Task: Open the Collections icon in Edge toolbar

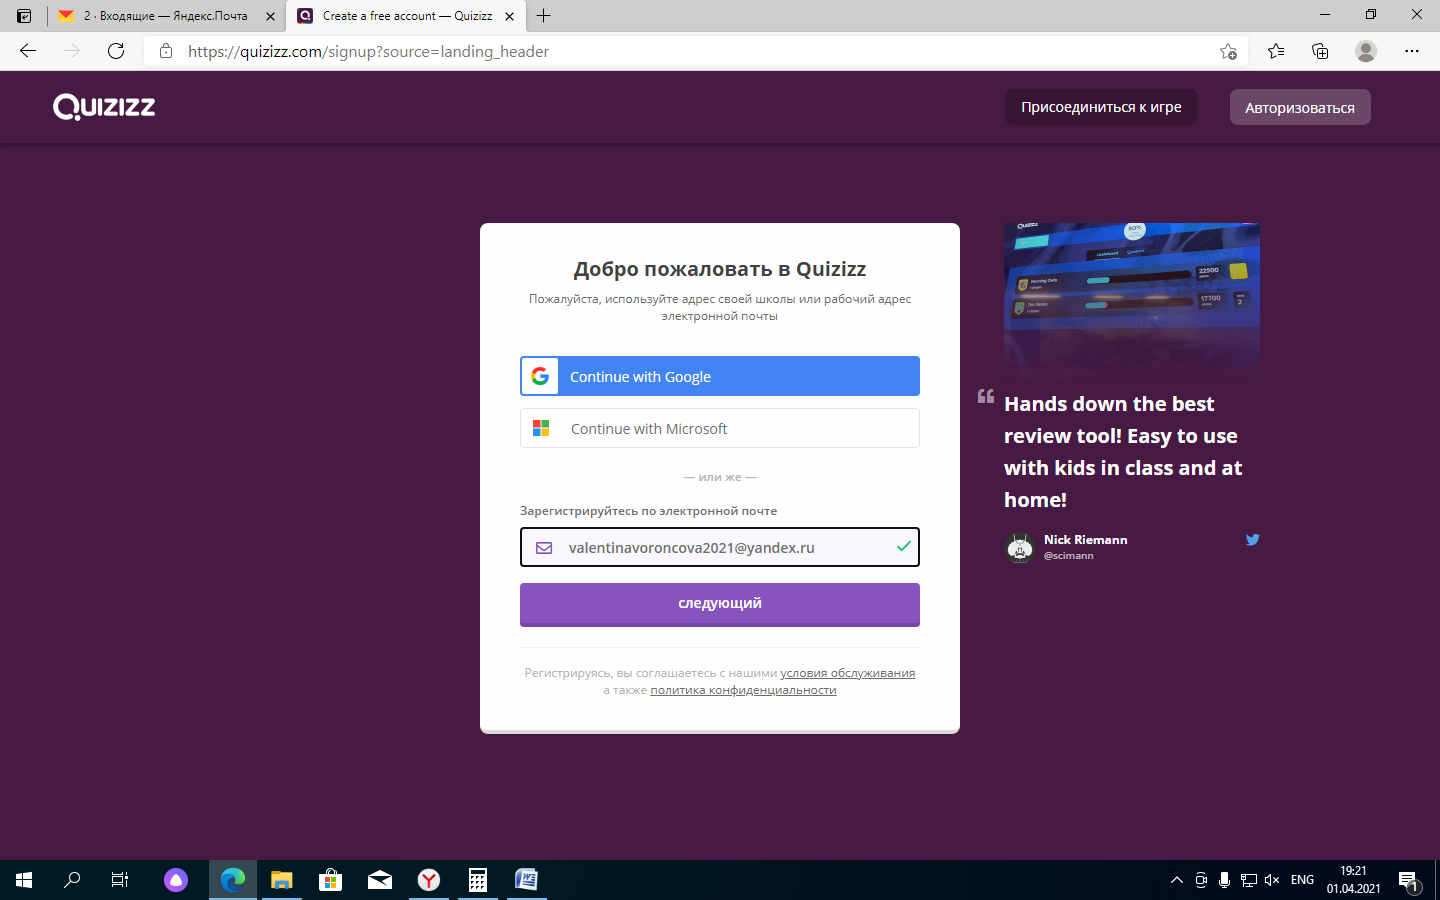Action: [x=1320, y=51]
